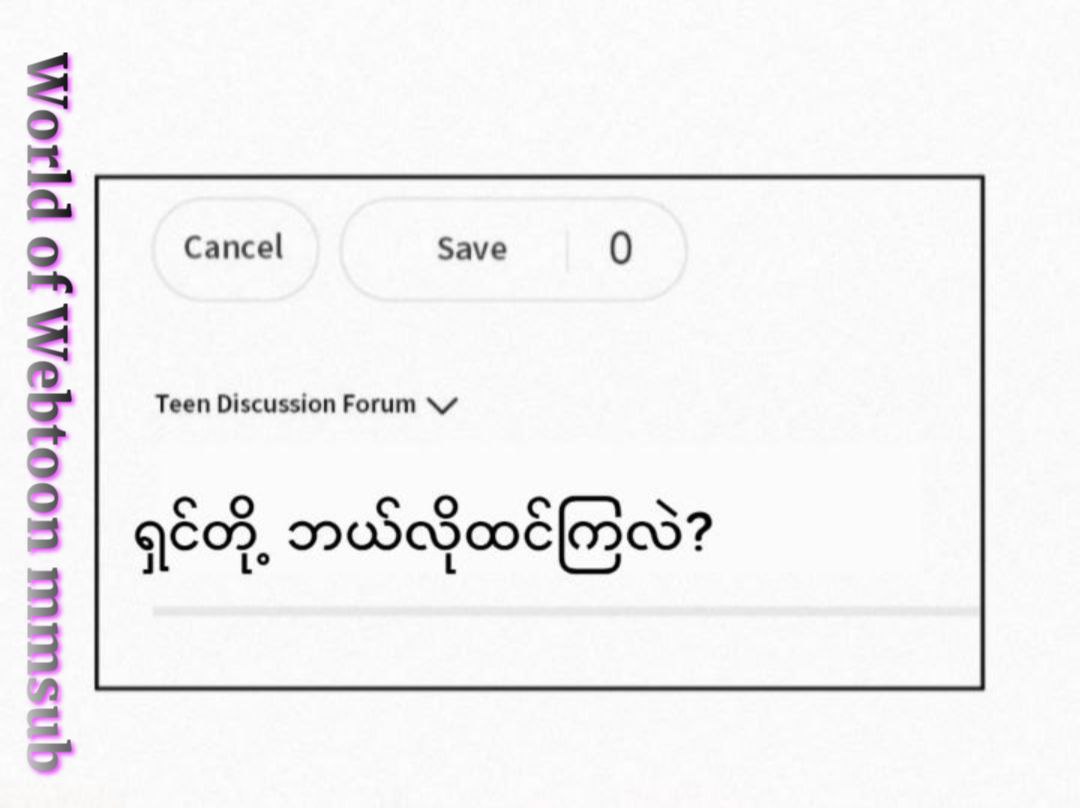This screenshot has width=1080, height=808.
Task: Click the Cancel button
Action: tap(234, 248)
